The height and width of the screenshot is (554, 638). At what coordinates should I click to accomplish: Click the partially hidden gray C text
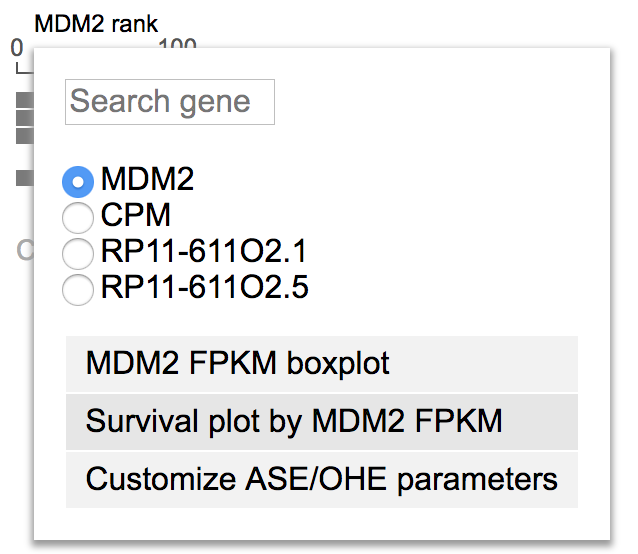click(25, 250)
